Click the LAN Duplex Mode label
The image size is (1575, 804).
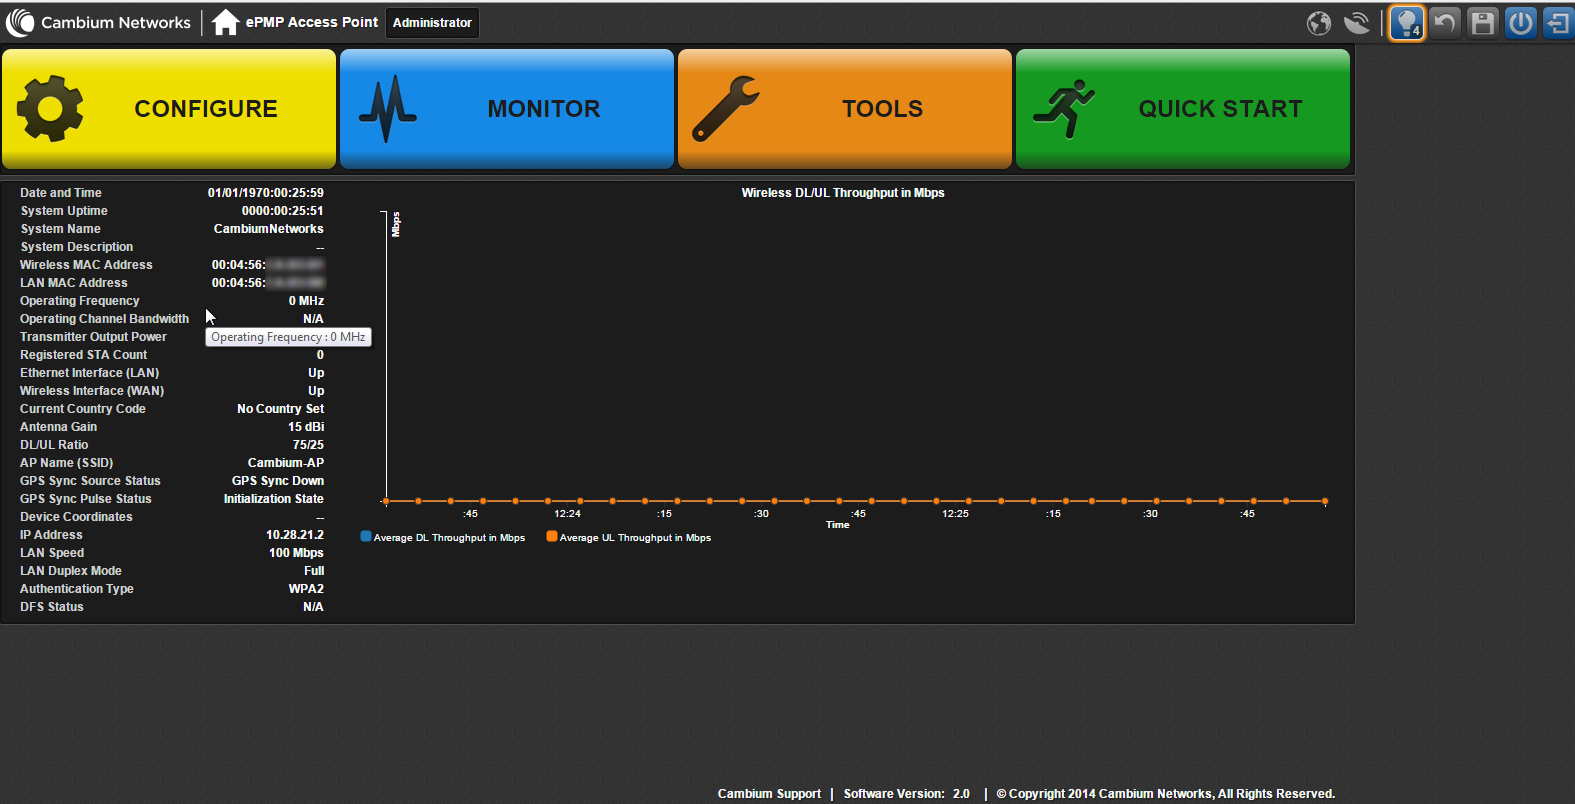point(71,571)
